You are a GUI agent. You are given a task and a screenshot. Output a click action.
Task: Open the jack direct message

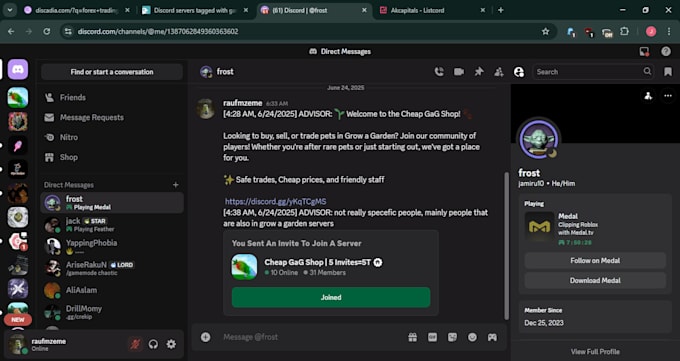tap(112, 225)
